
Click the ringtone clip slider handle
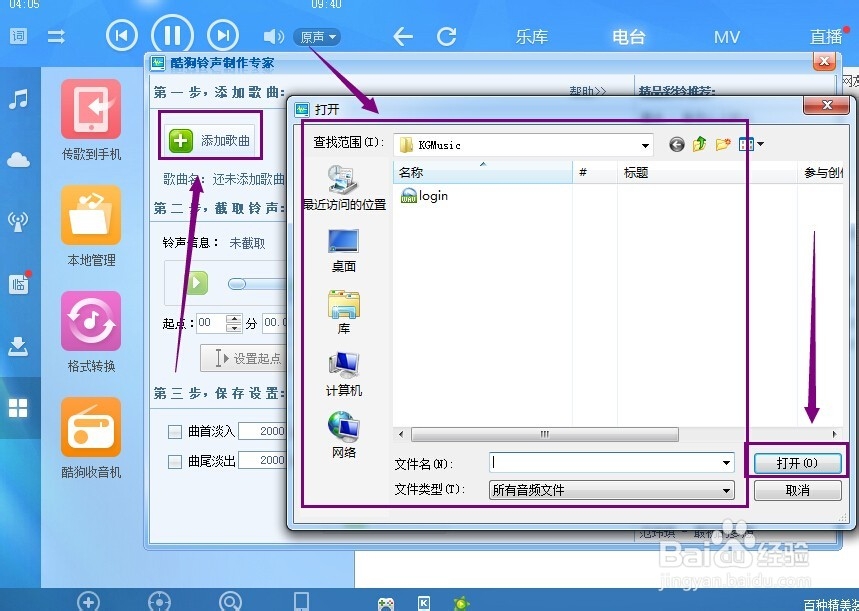click(237, 284)
